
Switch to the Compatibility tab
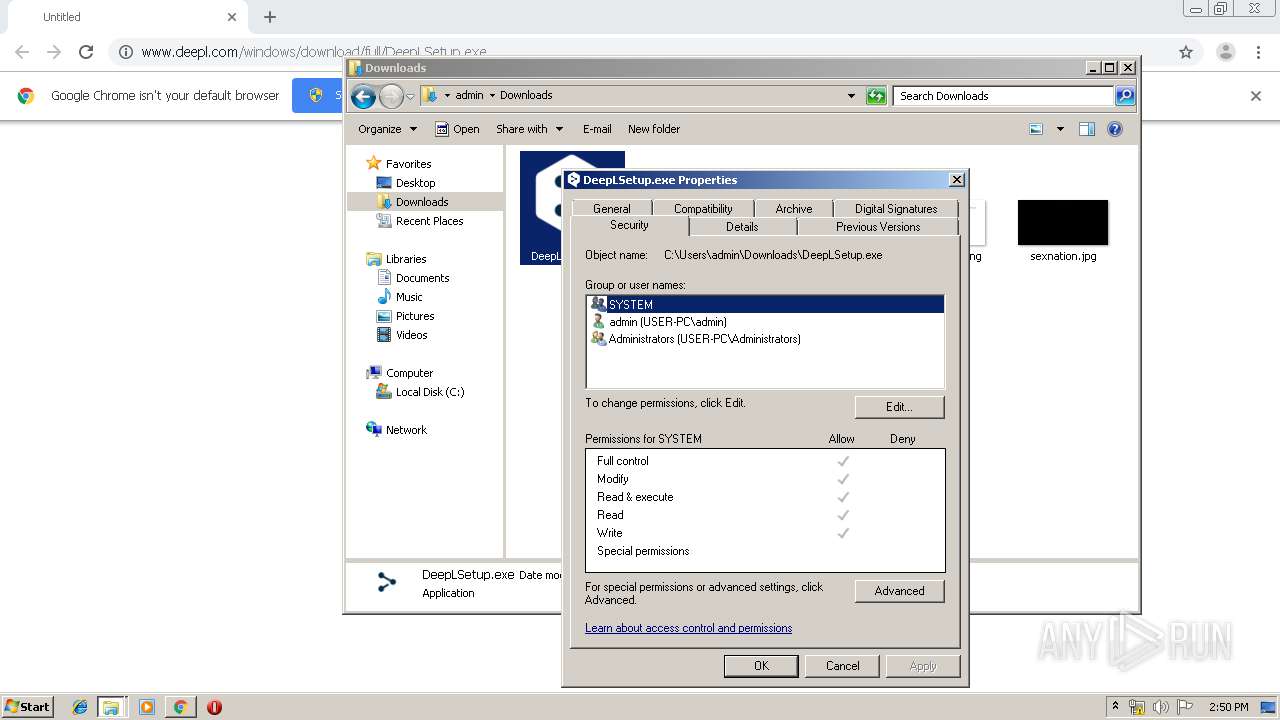point(703,209)
